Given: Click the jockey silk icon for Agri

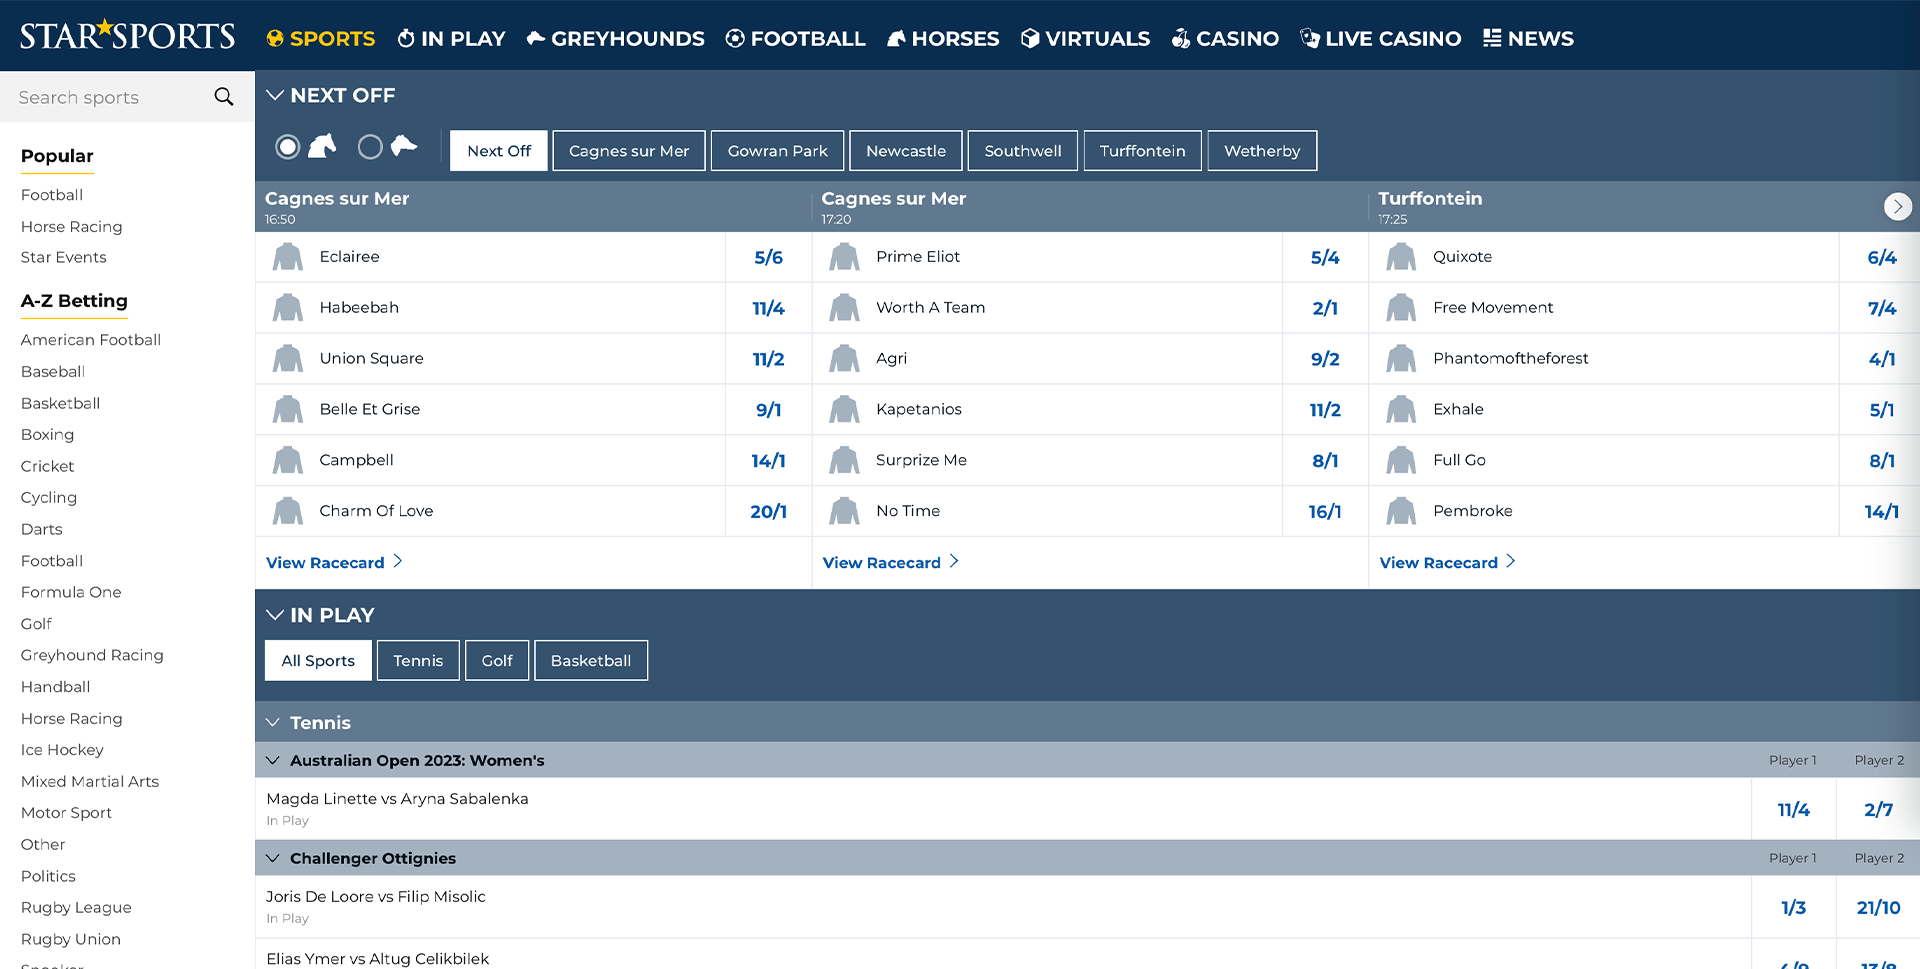Looking at the screenshot, I should [x=845, y=359].
